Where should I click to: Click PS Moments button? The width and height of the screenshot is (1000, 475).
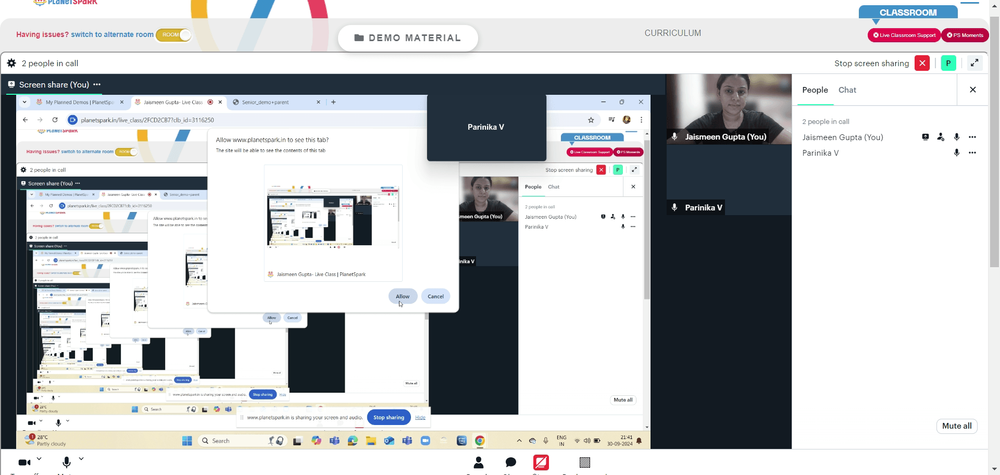tap(965, 35)
